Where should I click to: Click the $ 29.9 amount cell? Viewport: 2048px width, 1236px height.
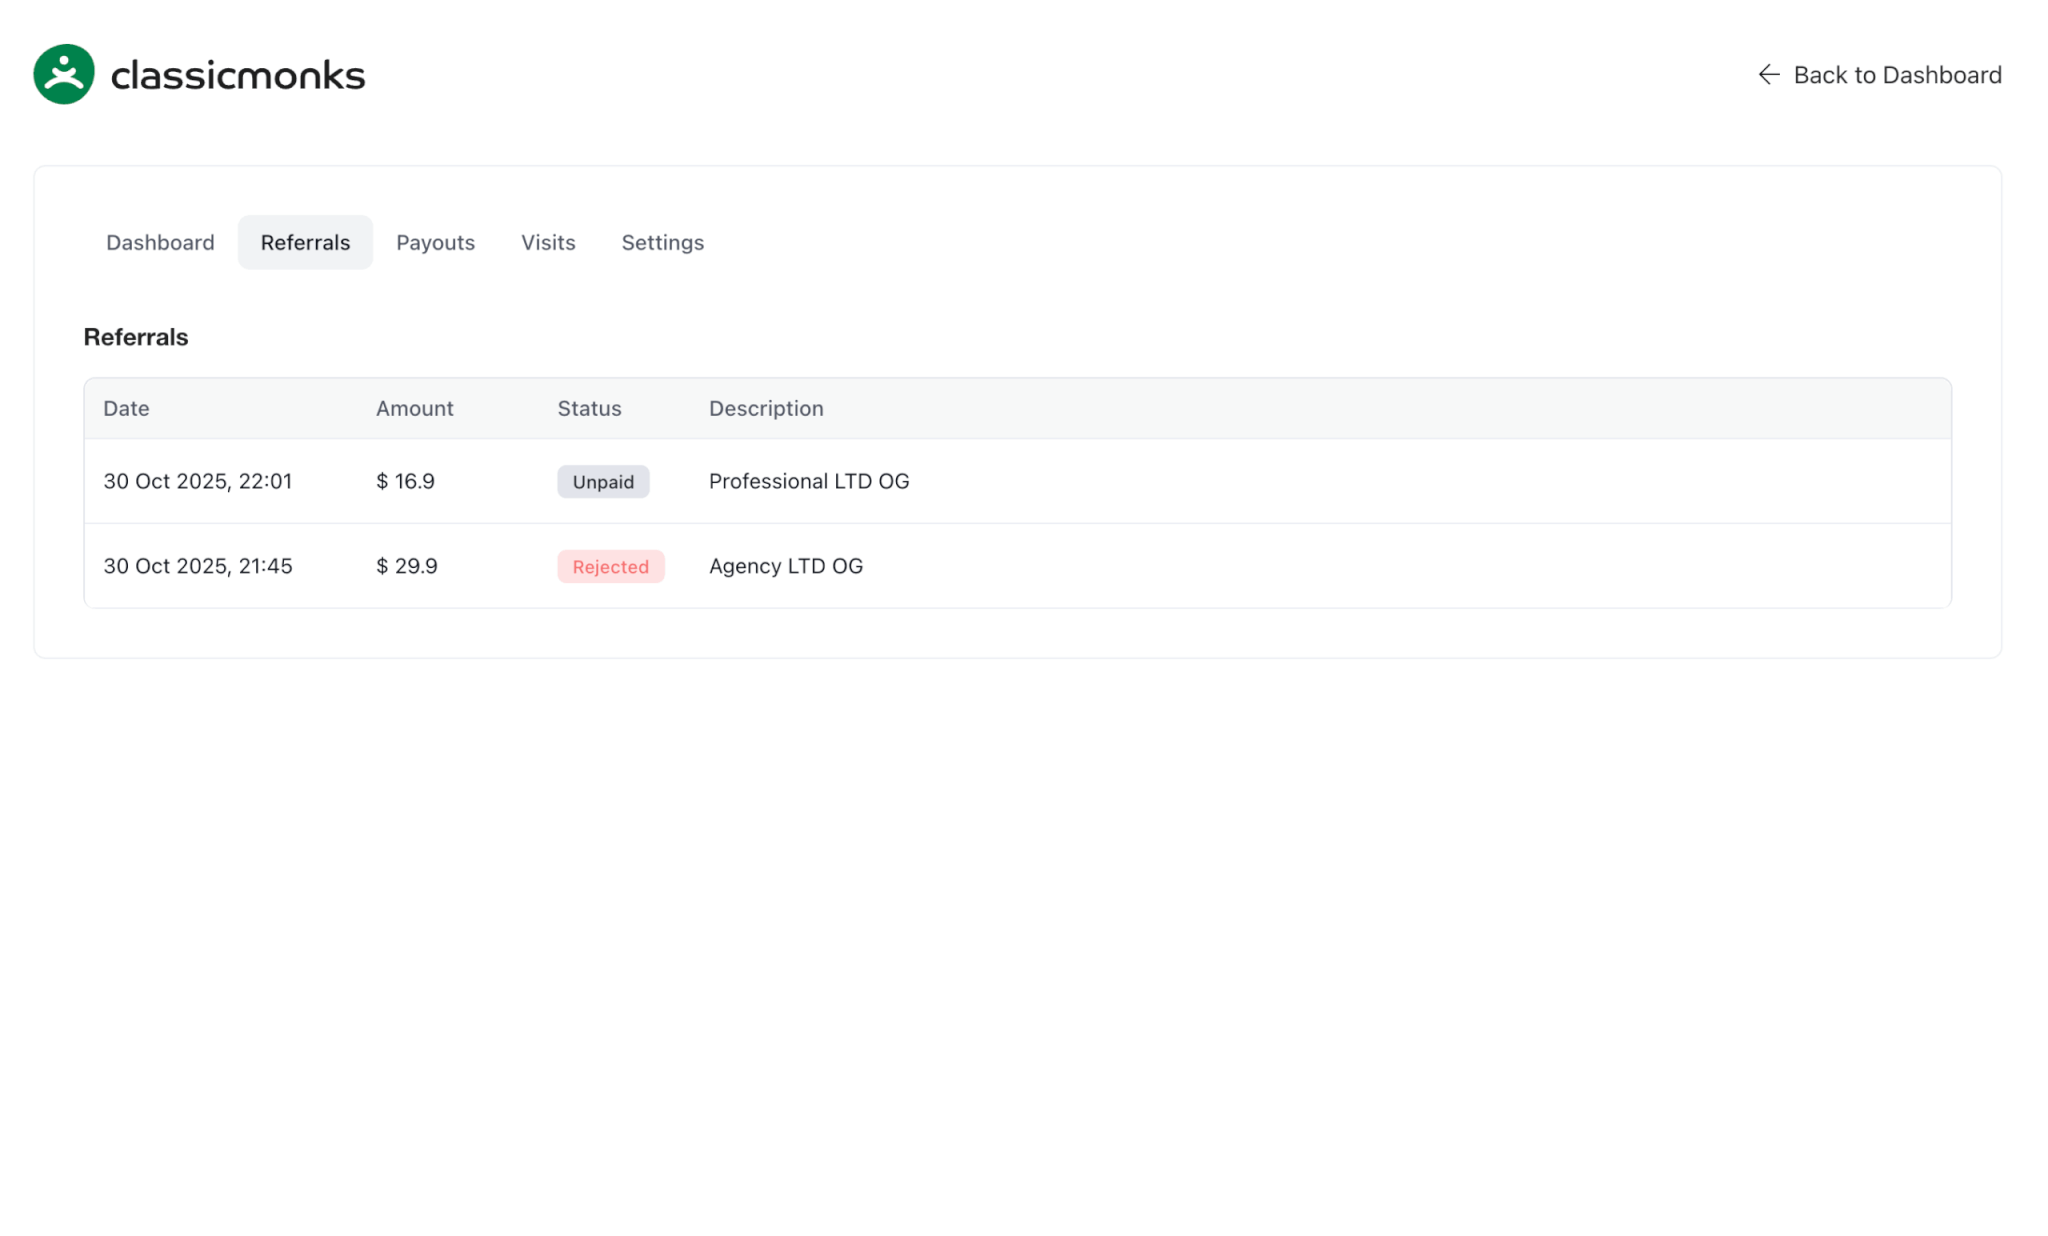(407, 566)
